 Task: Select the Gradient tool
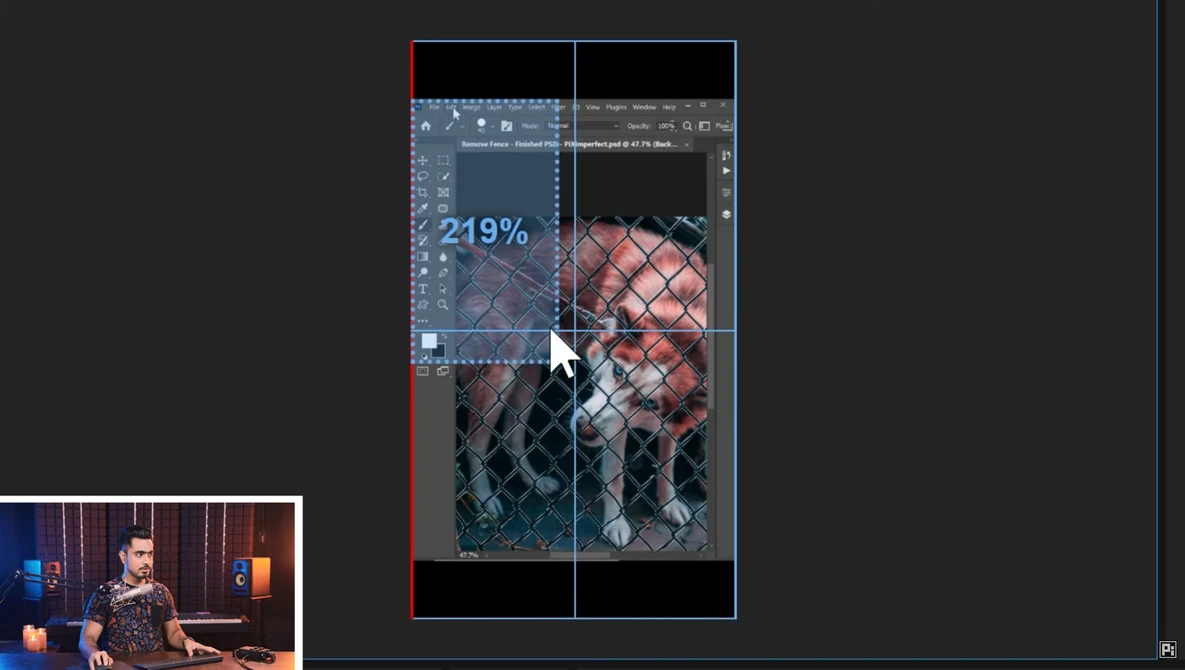click(x=423, y=257)
